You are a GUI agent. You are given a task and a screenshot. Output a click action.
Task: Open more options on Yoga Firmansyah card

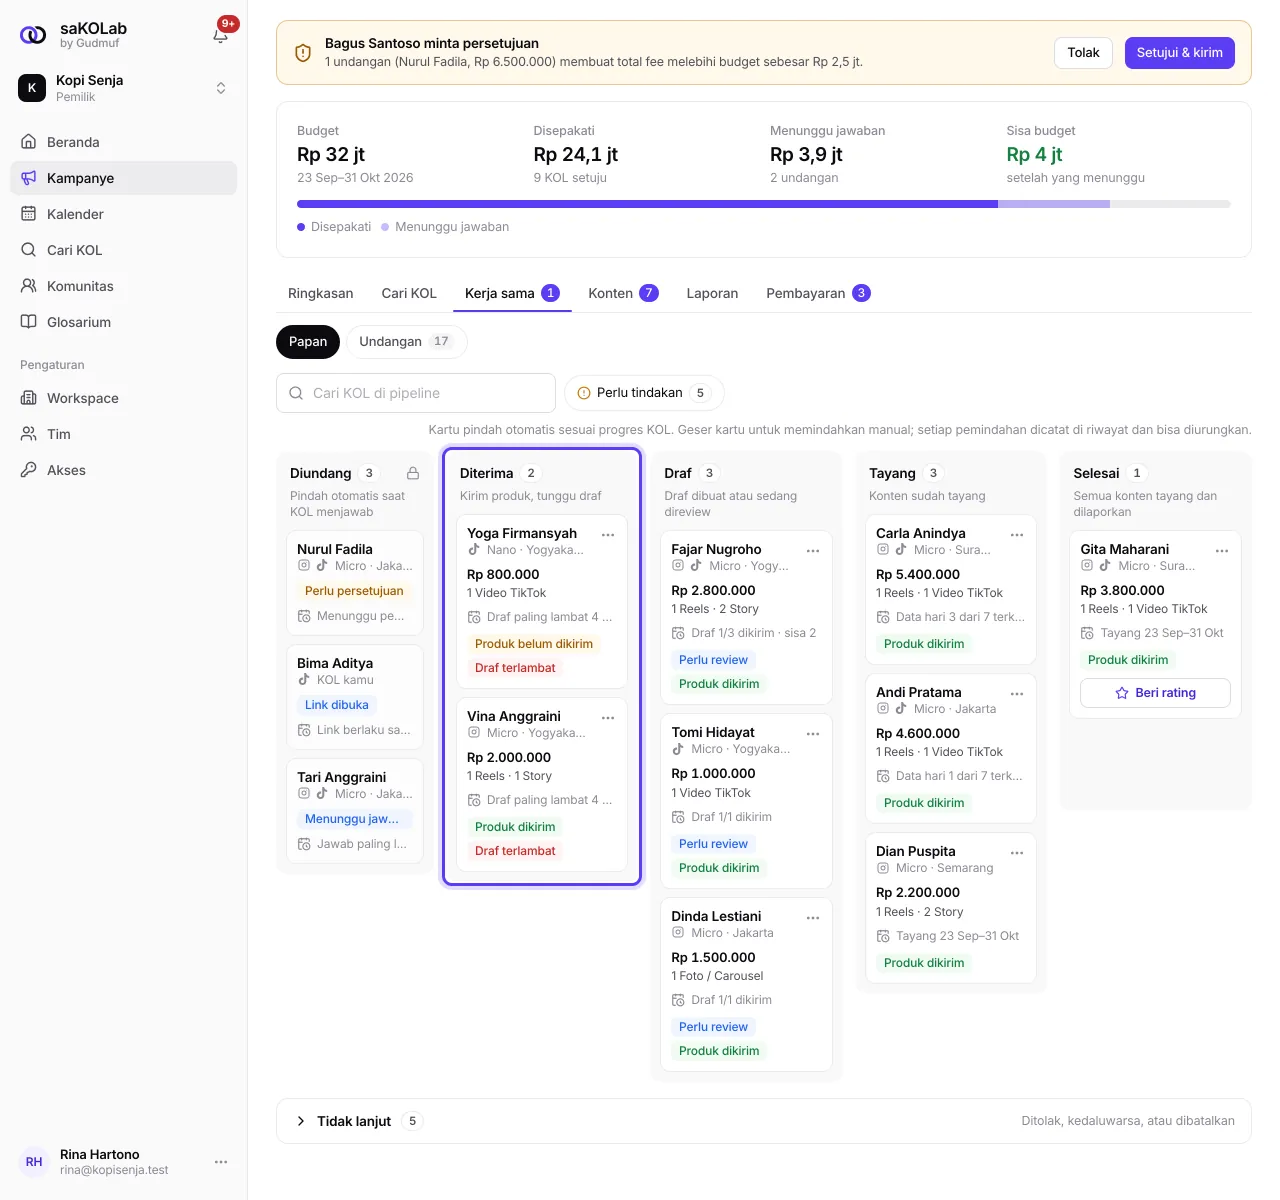pos(608,535)
